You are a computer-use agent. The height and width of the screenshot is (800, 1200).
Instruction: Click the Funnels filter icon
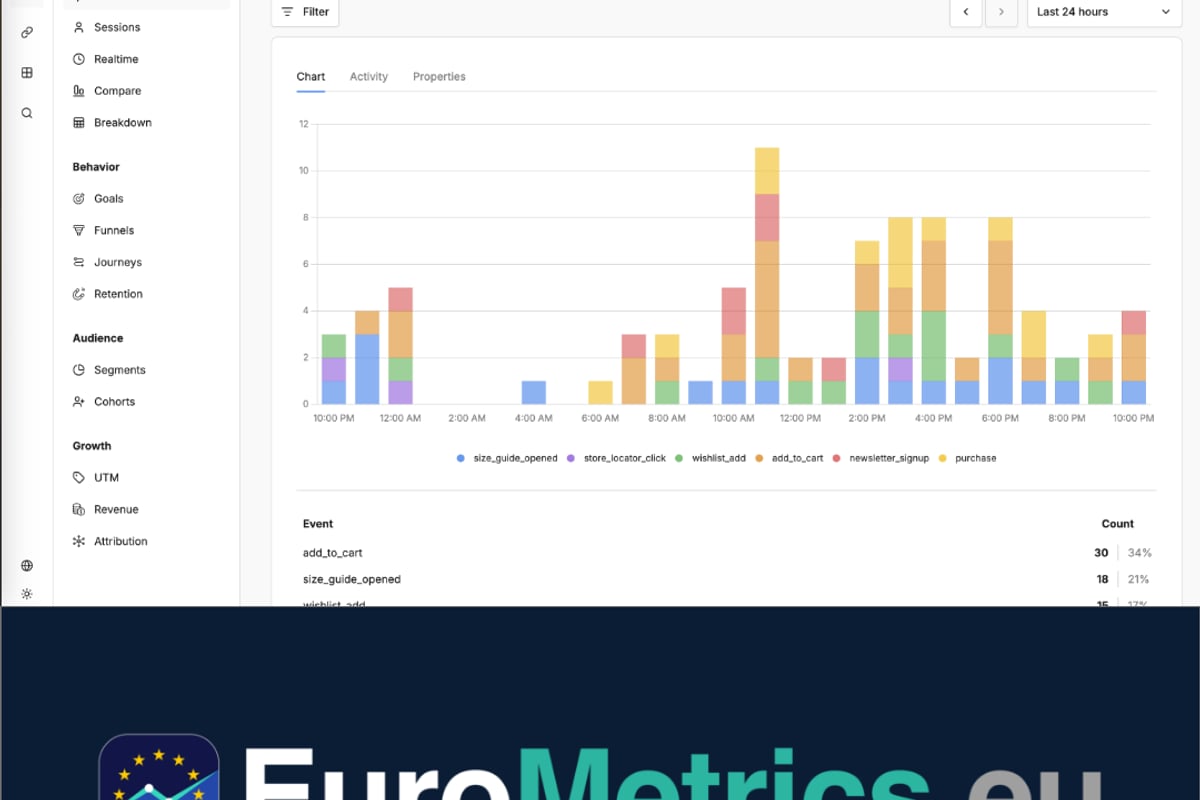79,231
